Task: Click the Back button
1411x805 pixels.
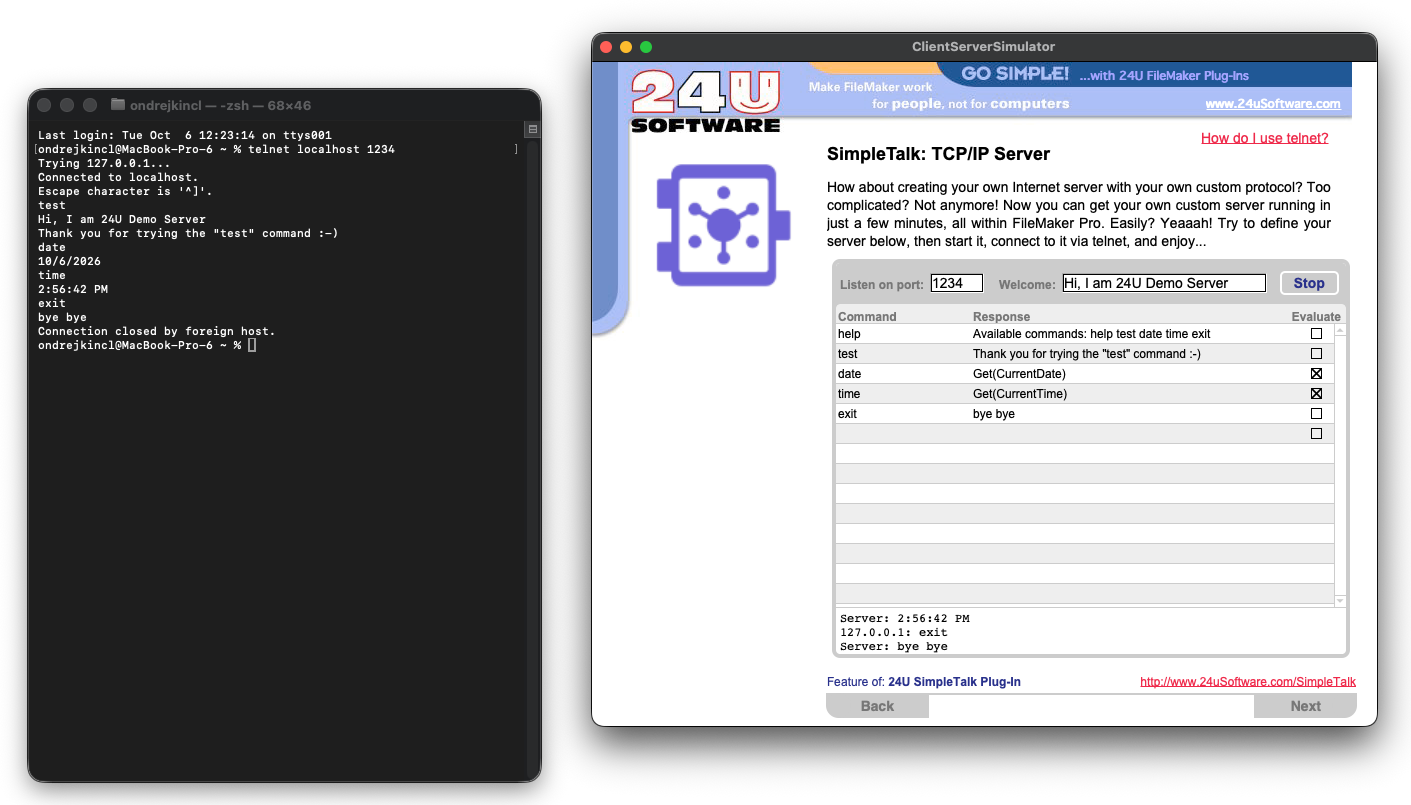Action: pyautogui.click(x=877, y=706)
